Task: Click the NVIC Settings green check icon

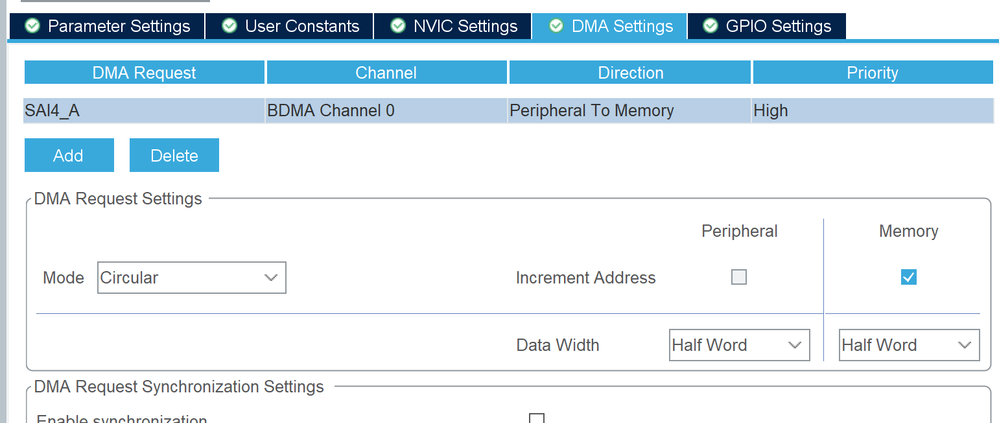Action: [x=398, y=26]
